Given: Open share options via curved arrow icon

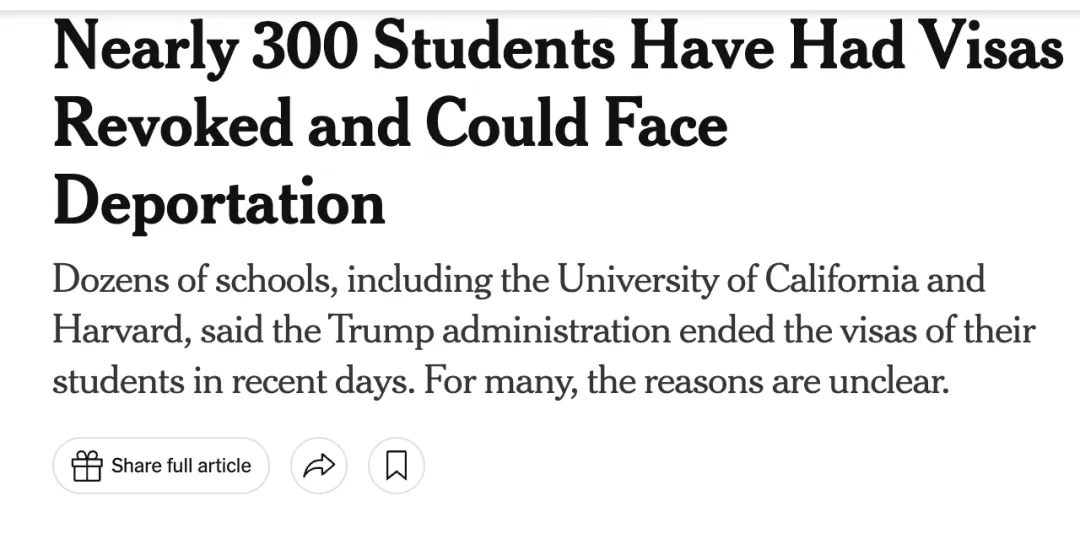Looking at the screenshot, I should 319,466.
